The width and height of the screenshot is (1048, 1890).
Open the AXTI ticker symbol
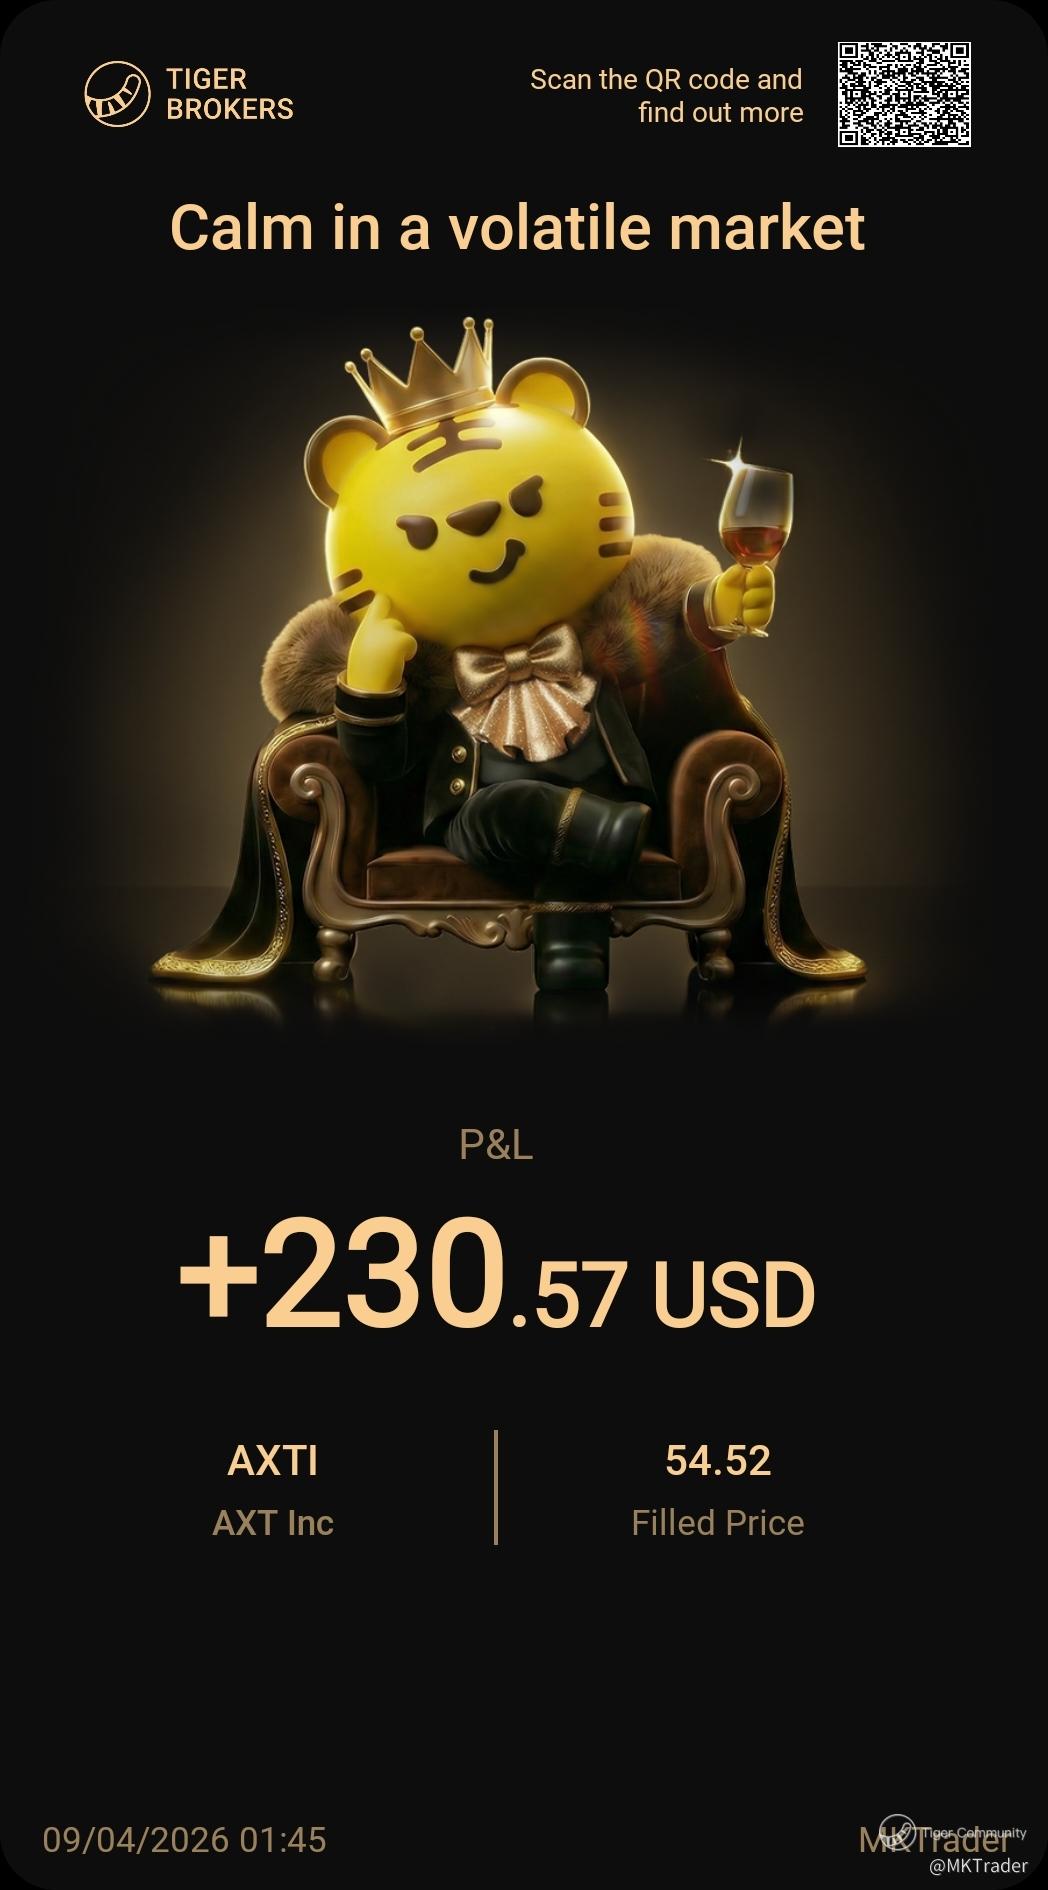[x=273, y=1461]
